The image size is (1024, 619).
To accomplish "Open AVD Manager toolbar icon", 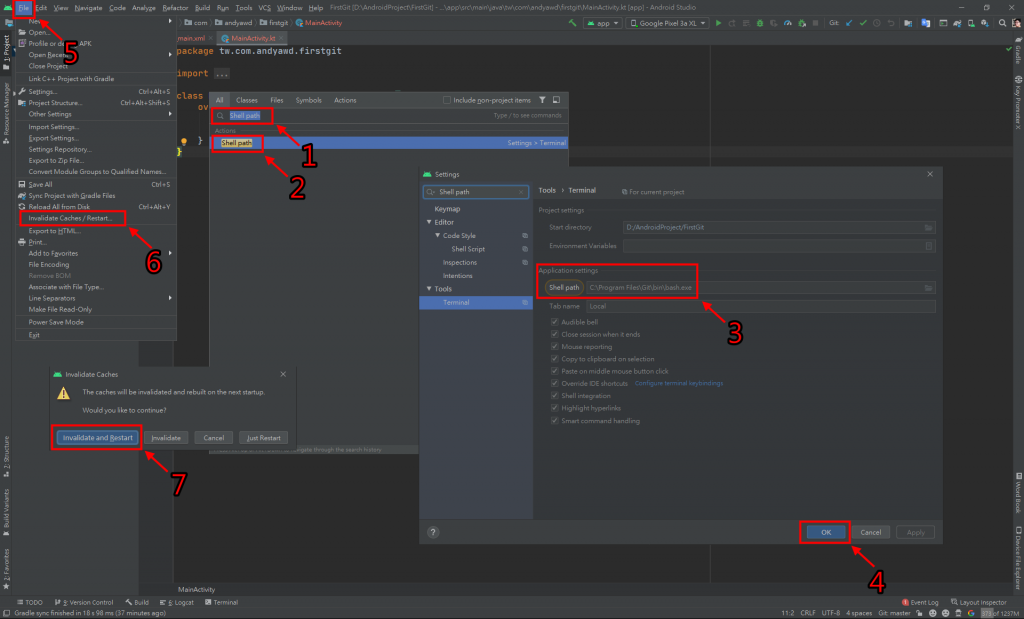I will [971, 23].
